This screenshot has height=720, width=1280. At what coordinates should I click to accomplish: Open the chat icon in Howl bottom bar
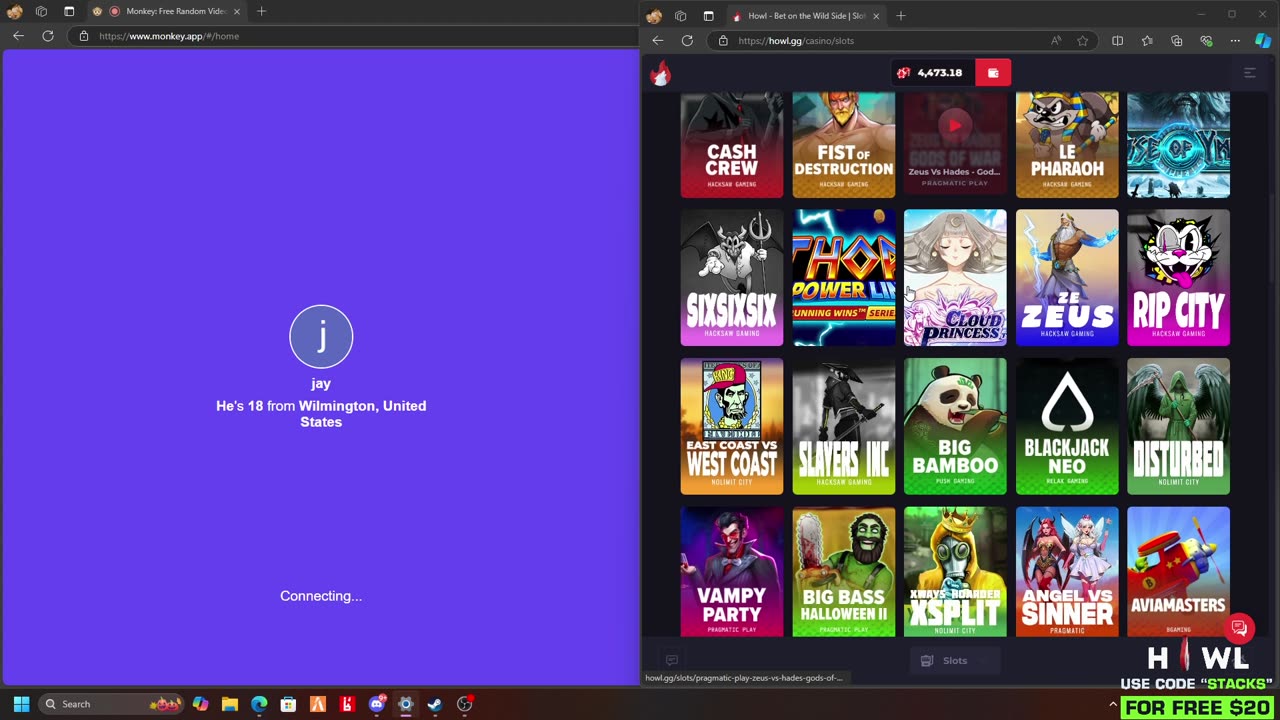click(x=672, y=660)
